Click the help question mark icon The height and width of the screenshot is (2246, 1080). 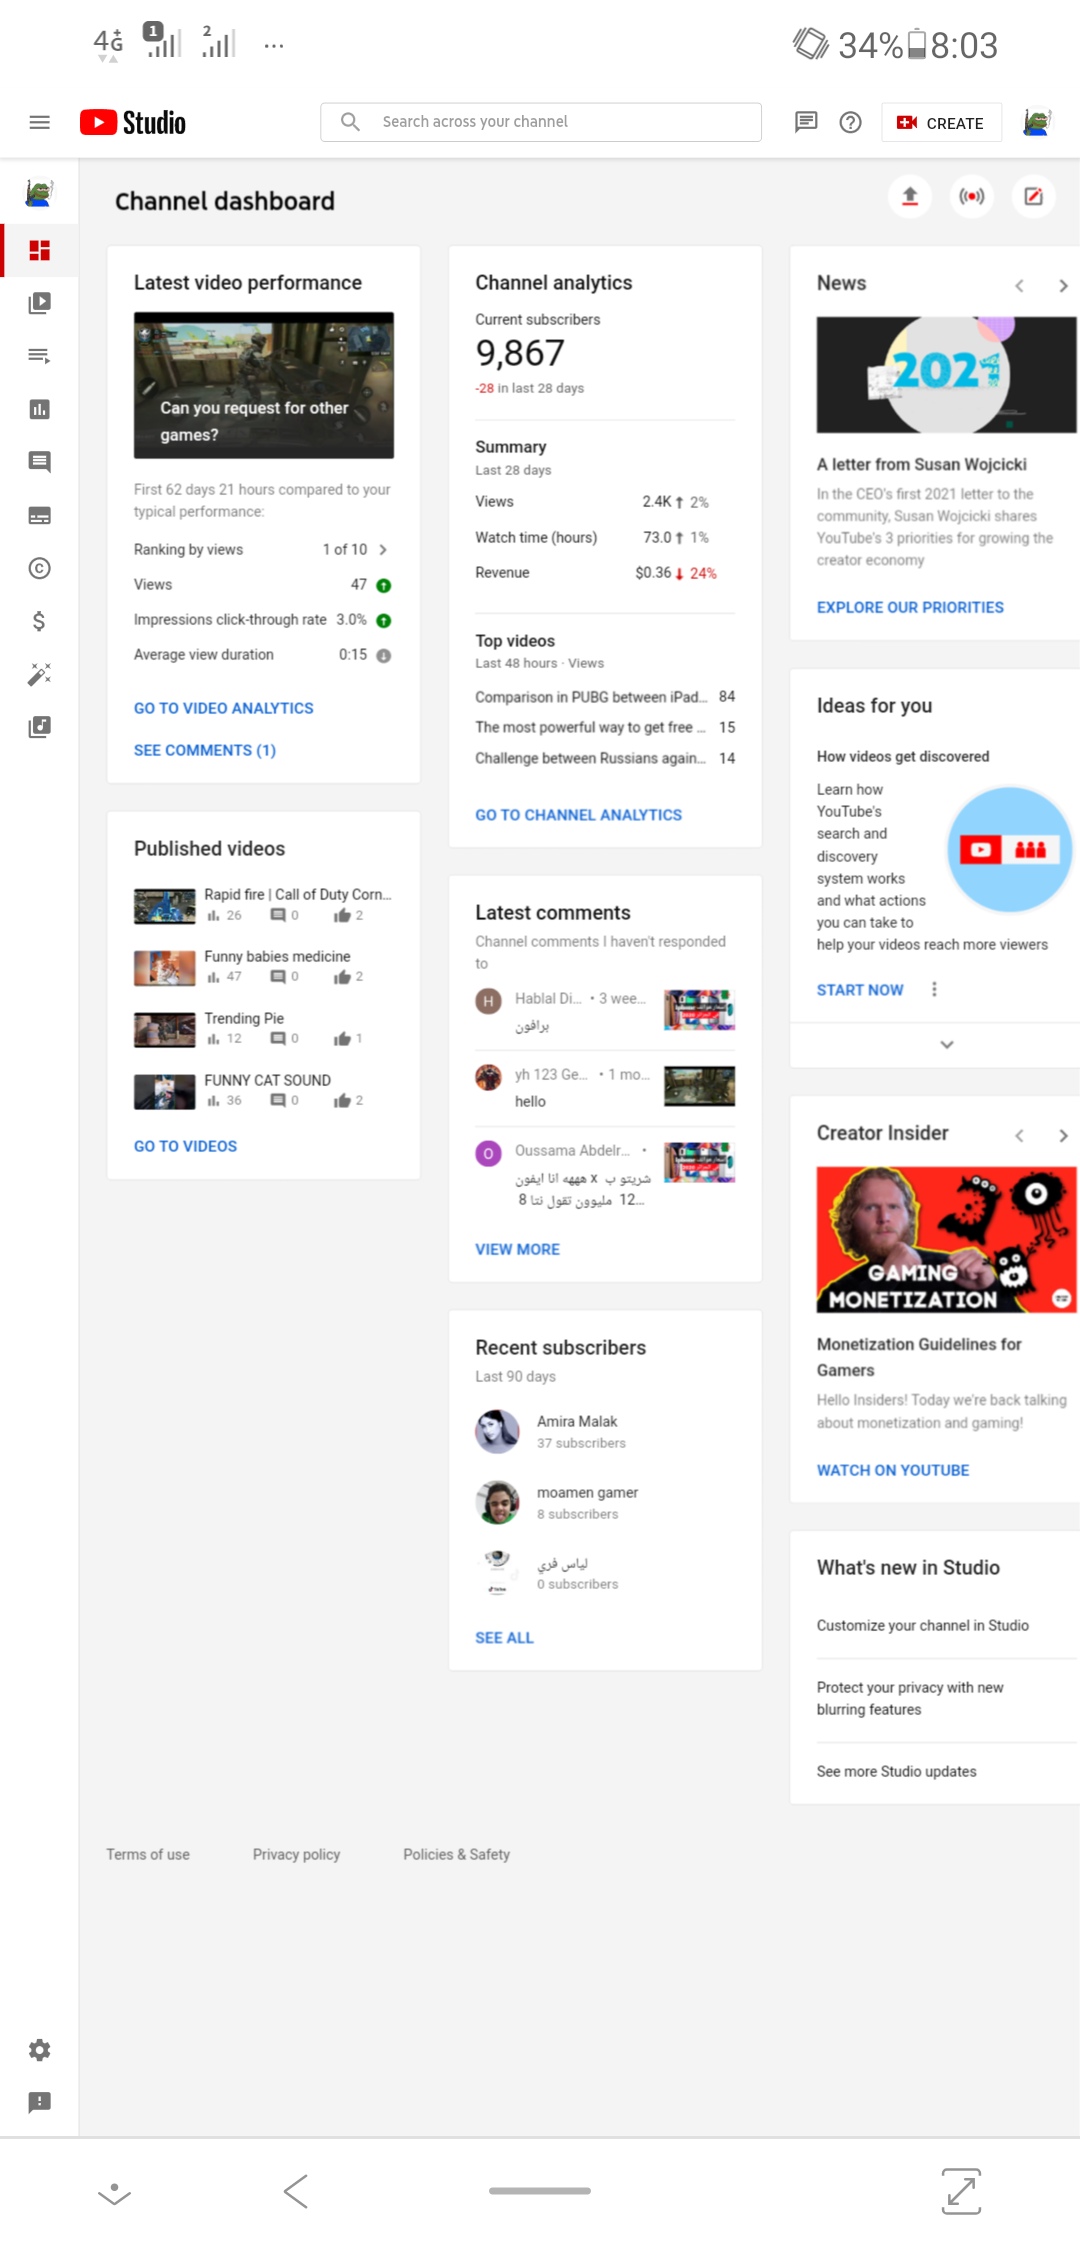click(x=850, y=122)
